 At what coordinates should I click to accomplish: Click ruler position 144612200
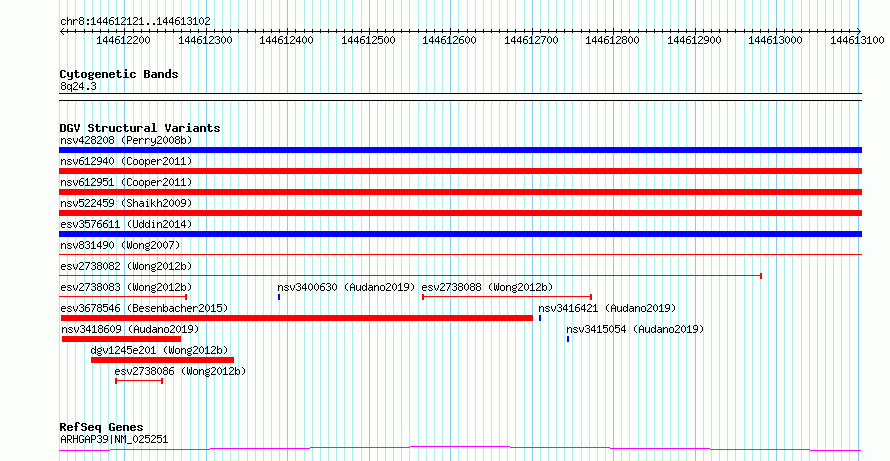tap(124, 40)
